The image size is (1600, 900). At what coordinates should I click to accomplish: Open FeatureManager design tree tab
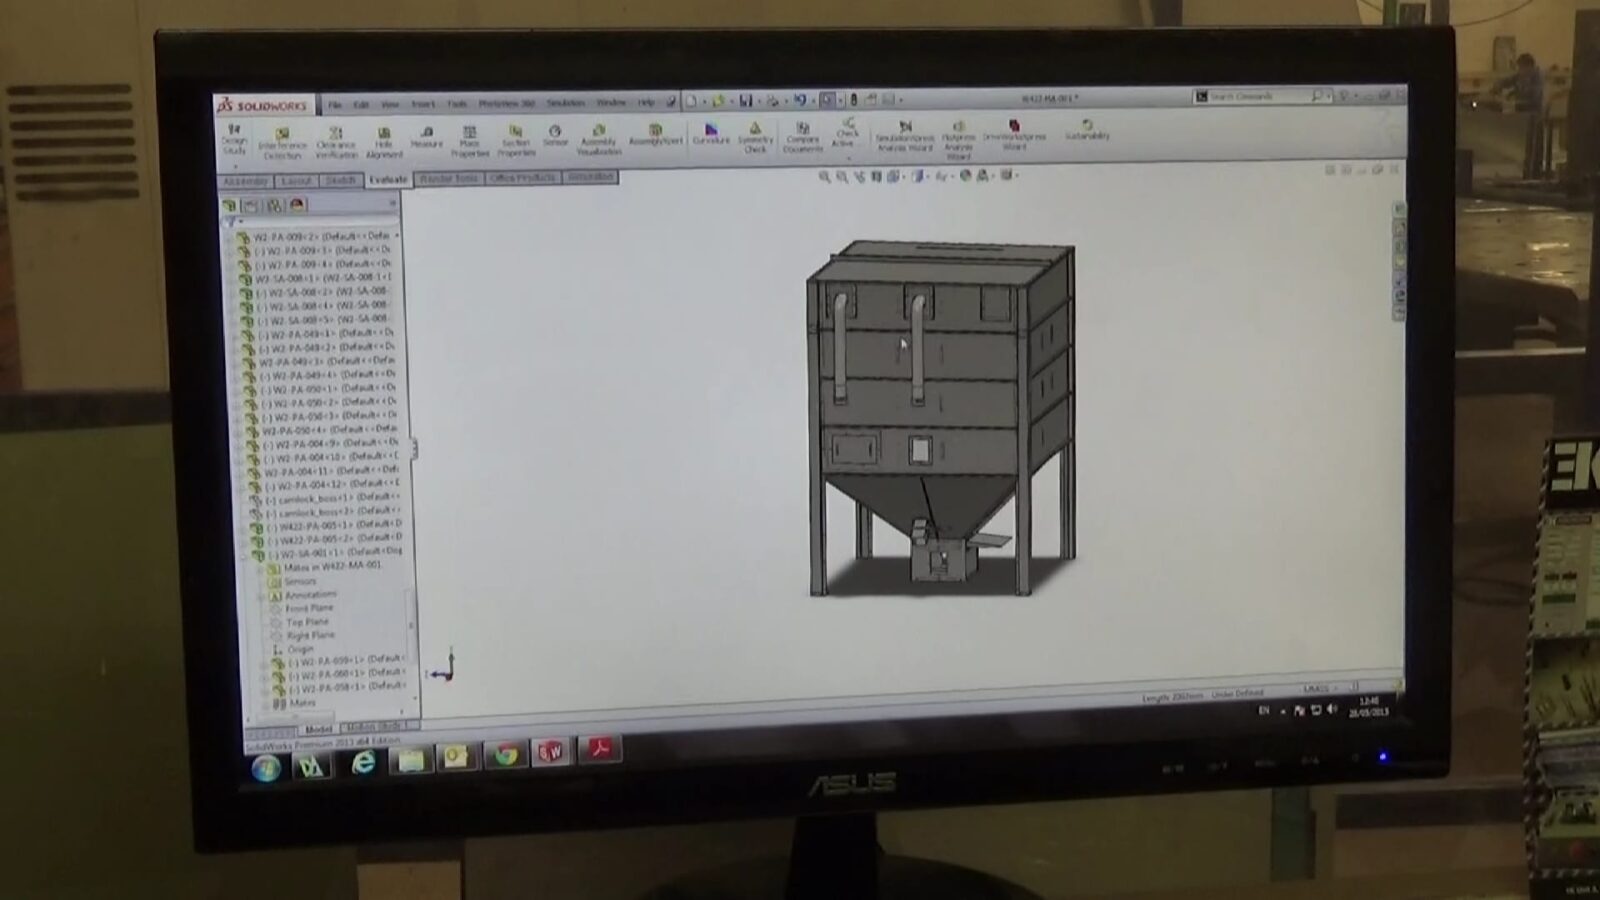point(229,205)
